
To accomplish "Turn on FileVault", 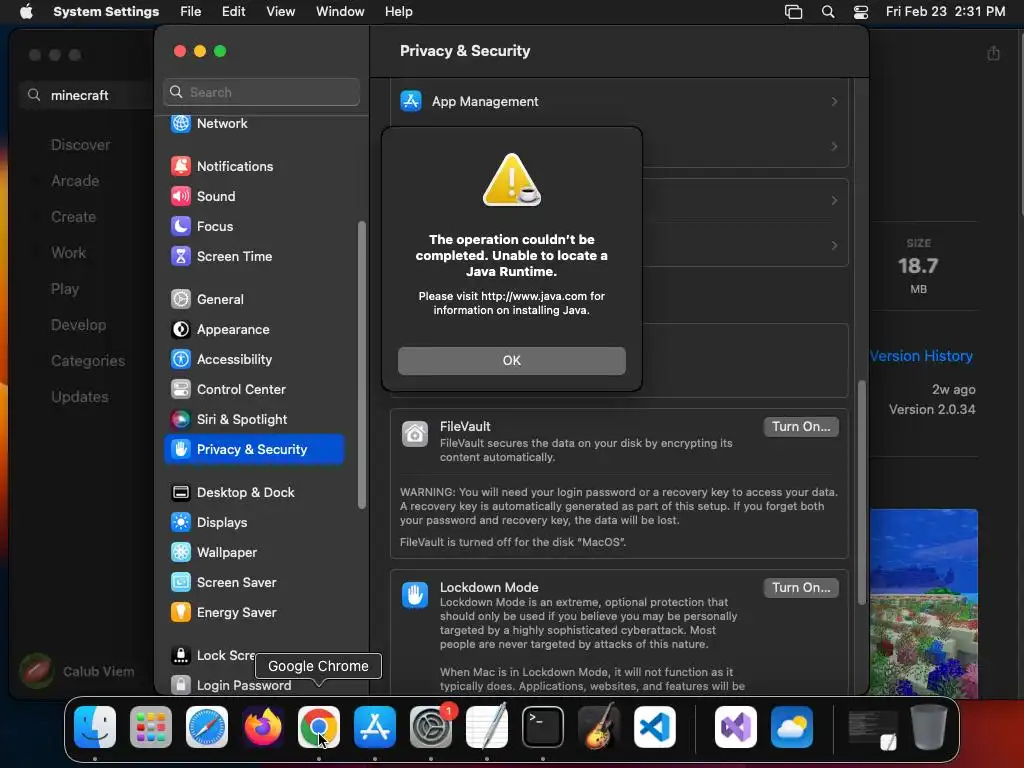I will [801, 426].
